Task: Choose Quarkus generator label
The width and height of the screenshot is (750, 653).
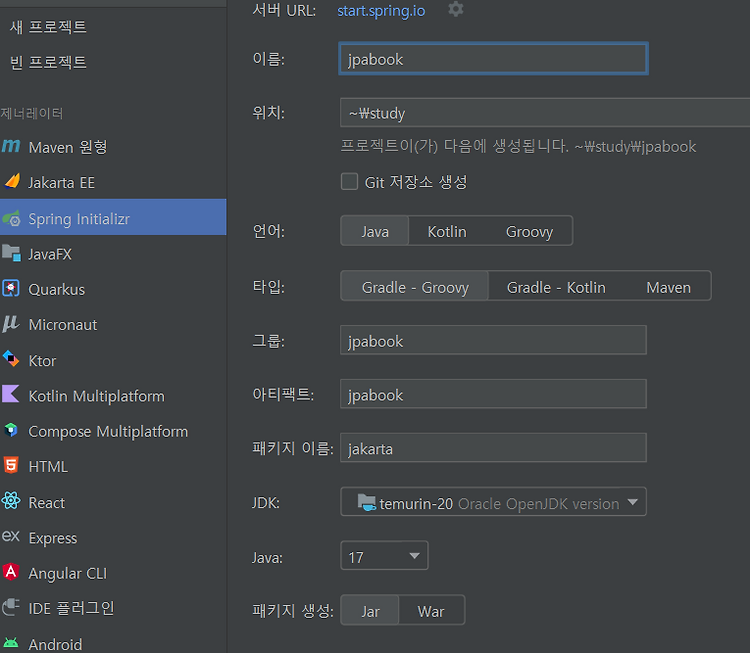Action: click(56, 289)
